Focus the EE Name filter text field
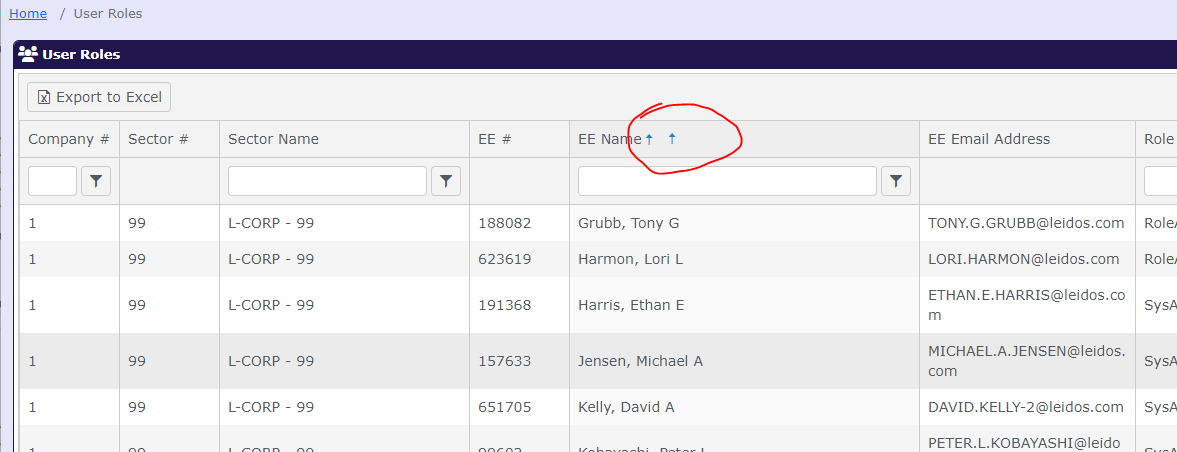 pyautogui.click(x=727, y=181)
